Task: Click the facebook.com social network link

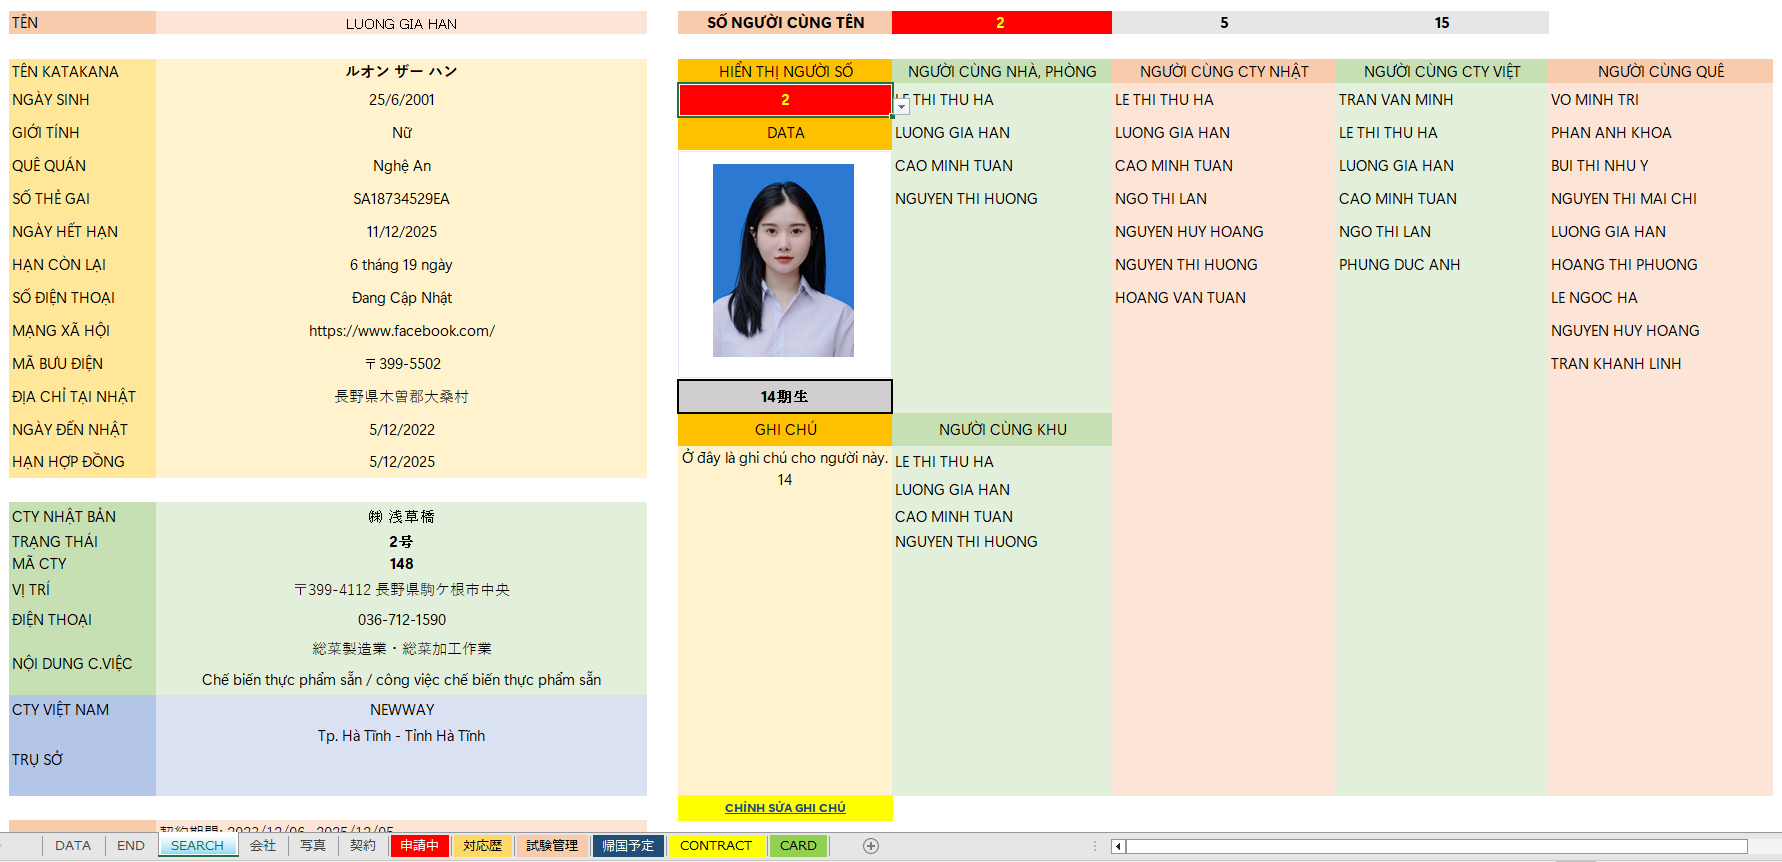Action: (401, 331)
